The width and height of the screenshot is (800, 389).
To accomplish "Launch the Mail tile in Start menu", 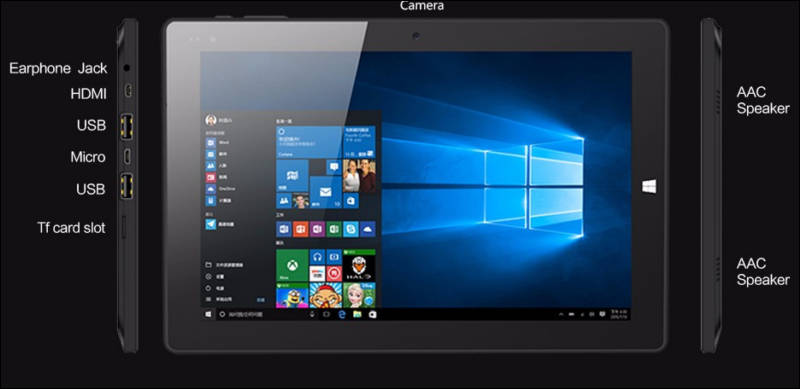I will (326, 192).
